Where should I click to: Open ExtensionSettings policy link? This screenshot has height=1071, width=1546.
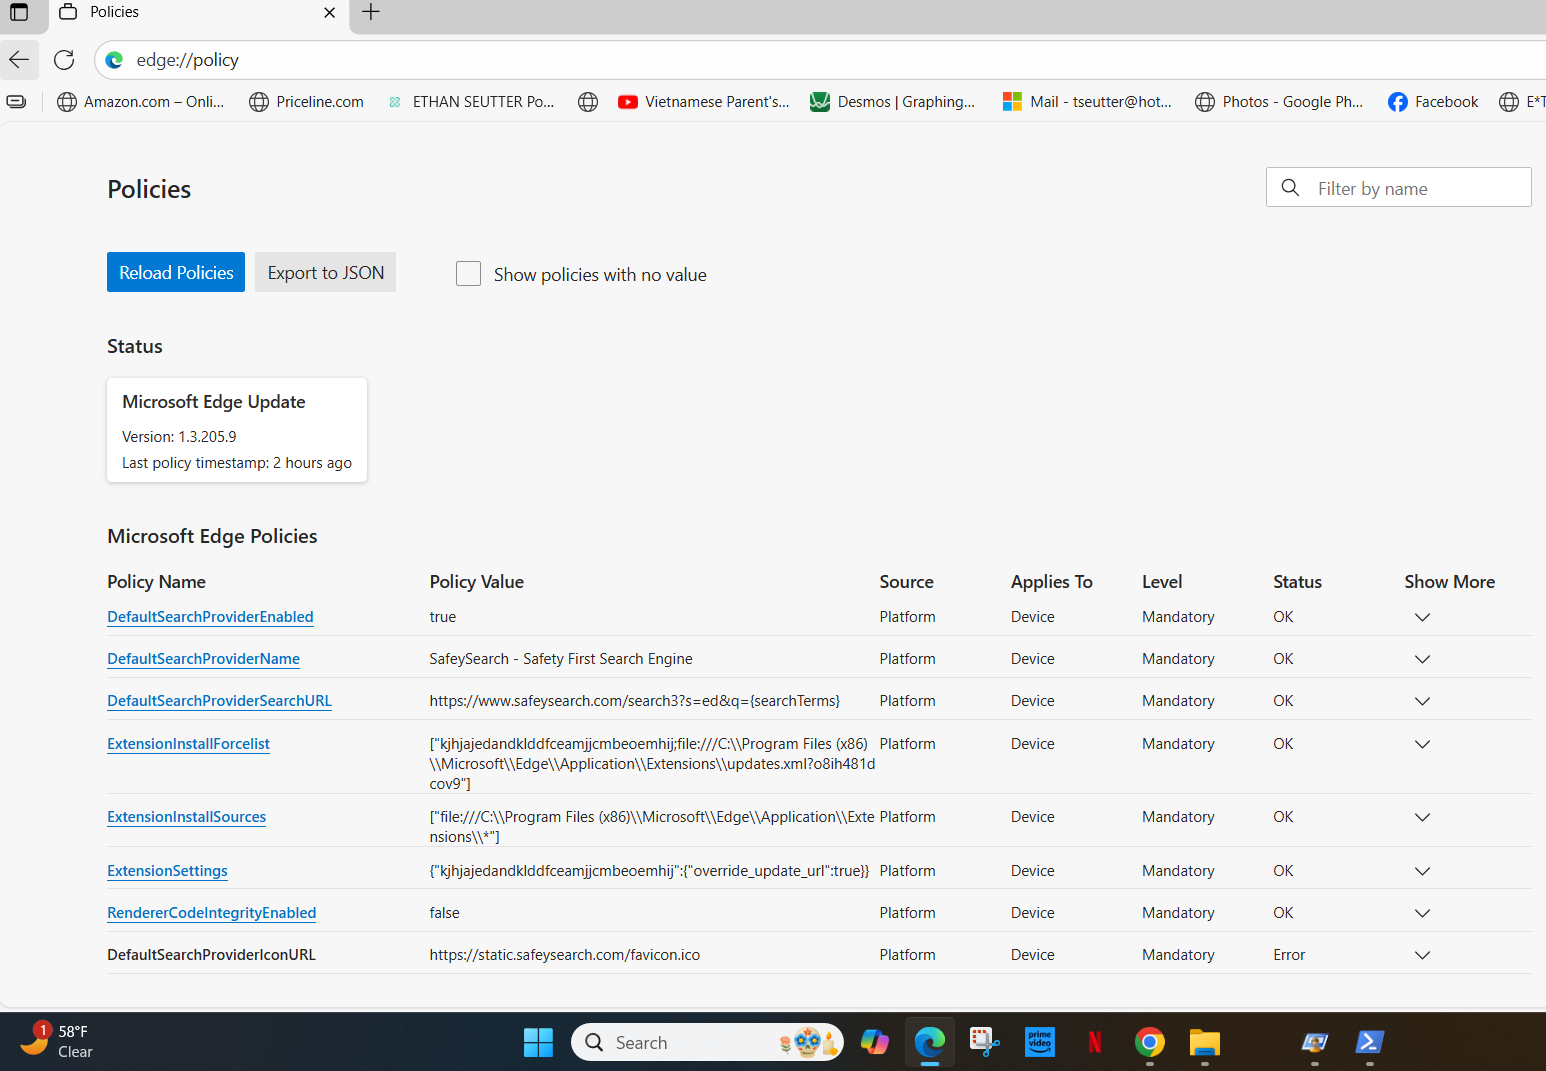tap(167, 871)
